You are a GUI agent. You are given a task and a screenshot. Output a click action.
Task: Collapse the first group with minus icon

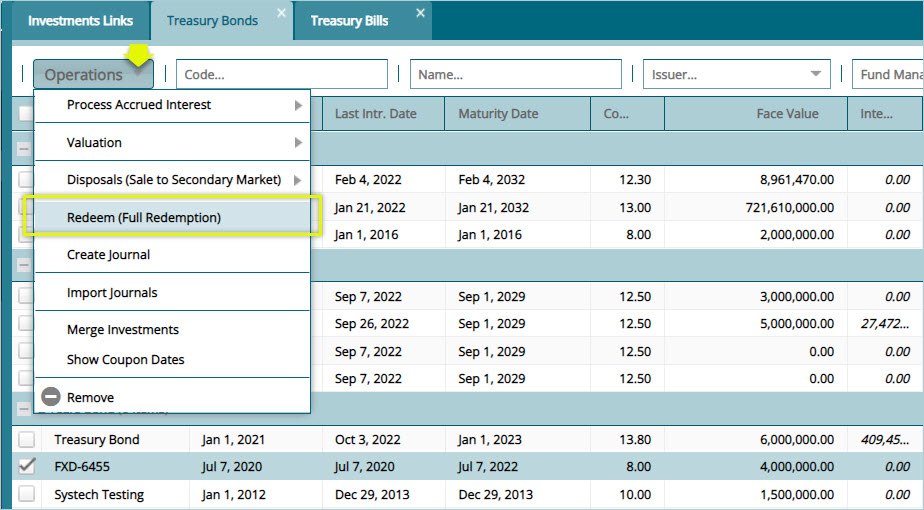(23, 149)
